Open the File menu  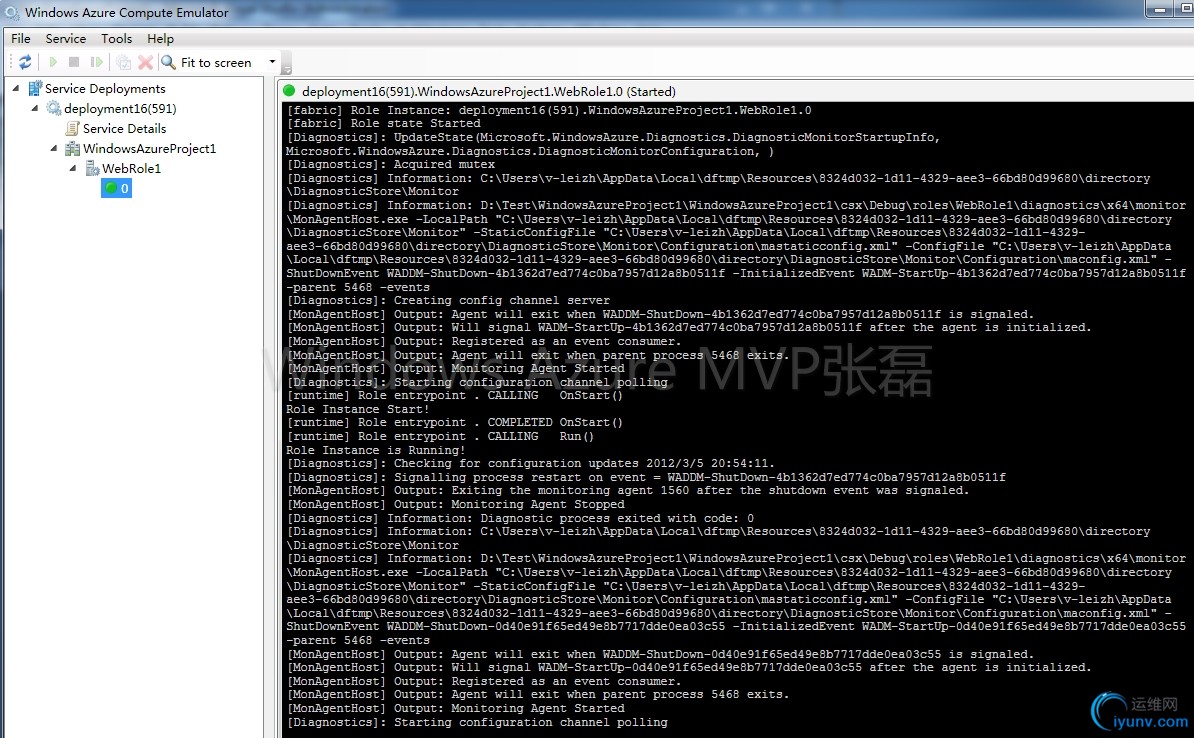(x=21, y=39)
